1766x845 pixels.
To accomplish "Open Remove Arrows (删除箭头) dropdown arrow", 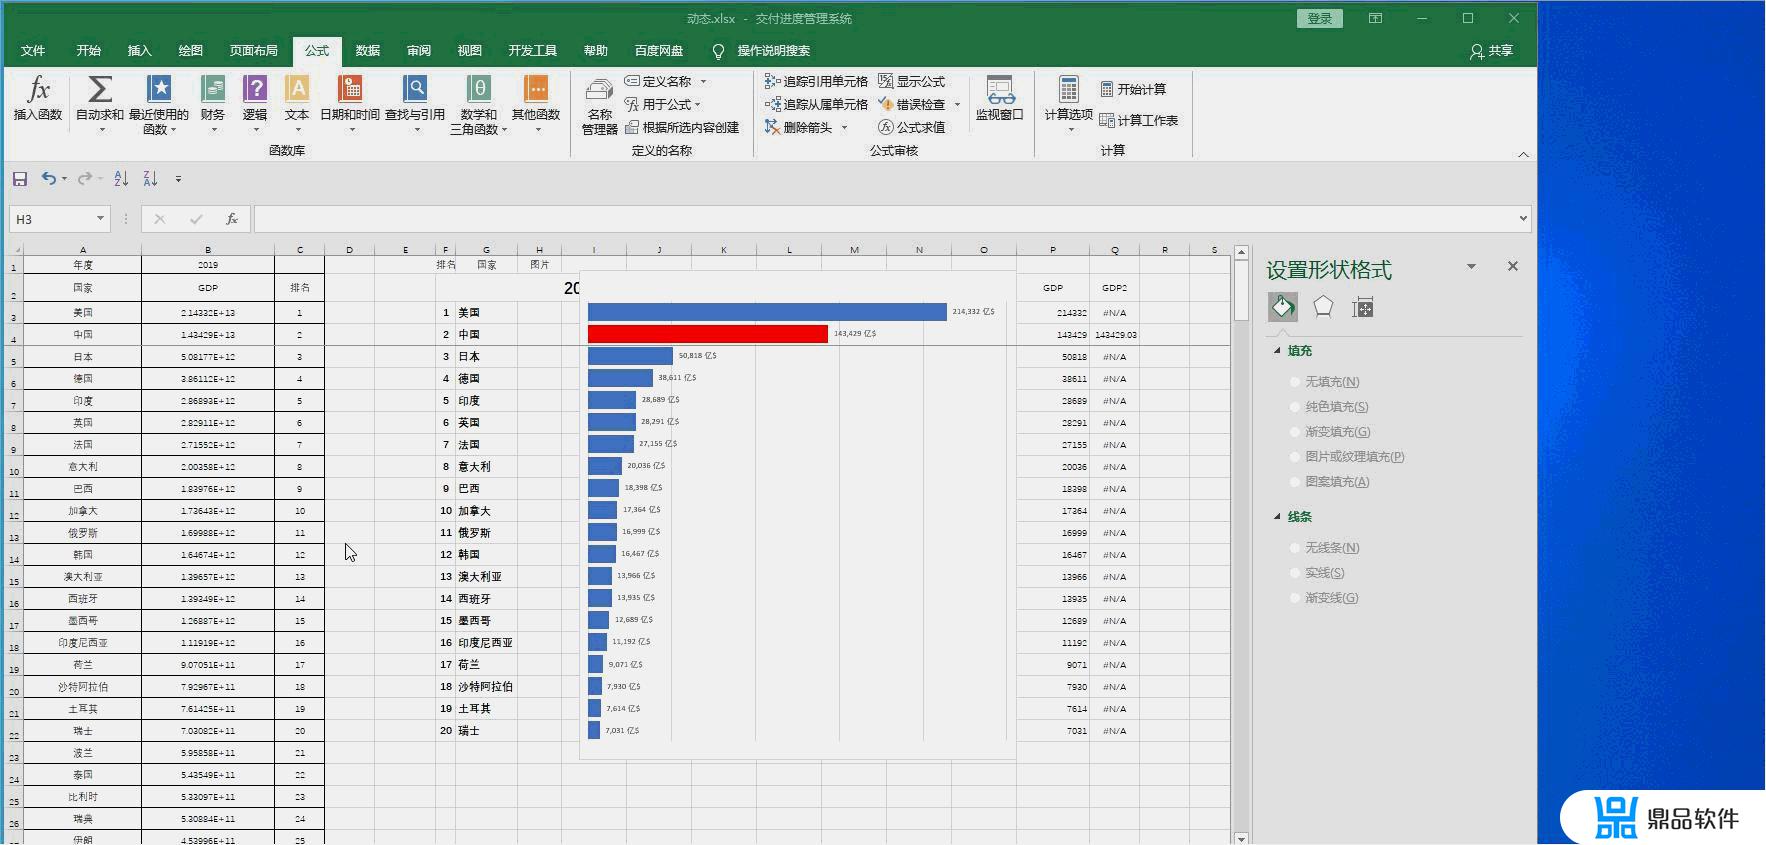I will click(844, 128).
